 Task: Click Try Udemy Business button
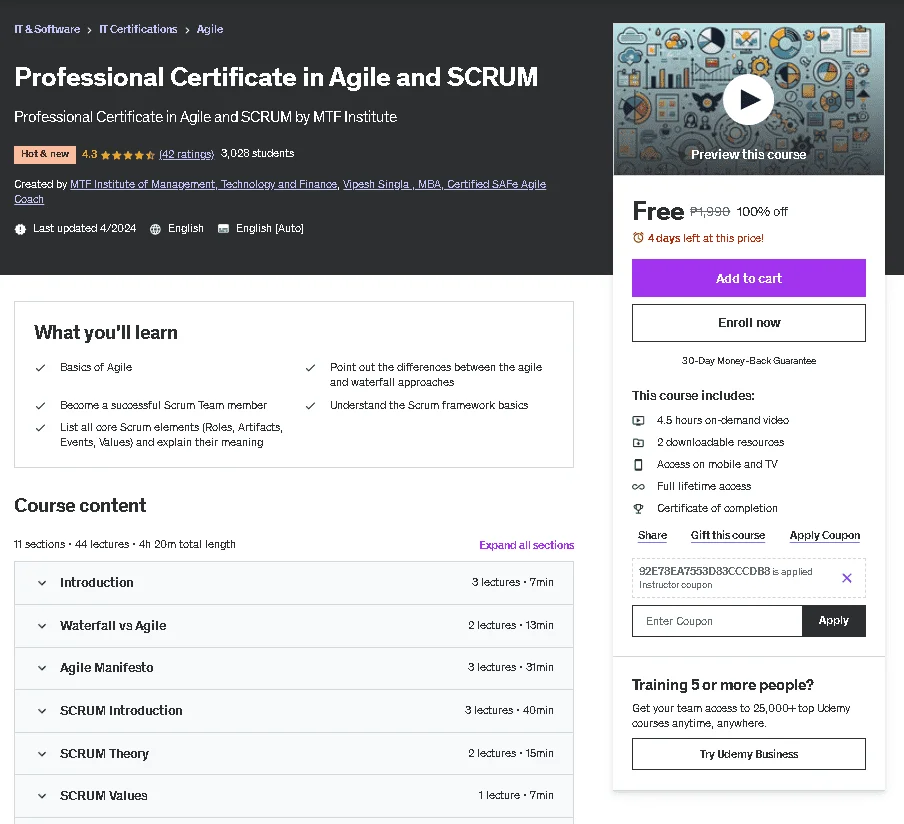[748, 754]
